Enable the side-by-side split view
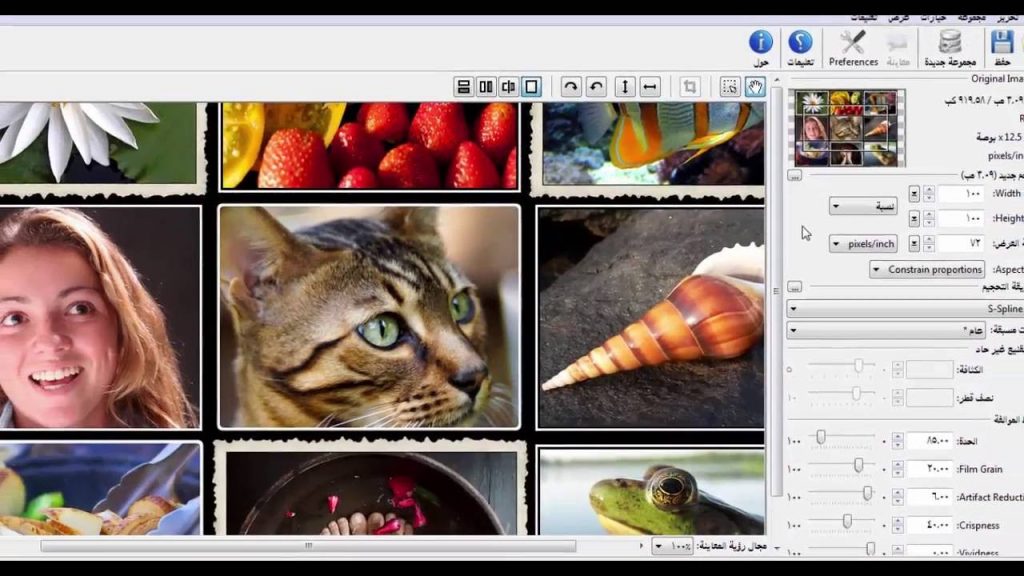This screenshot has height=576, width=1024. (x=484, y=87)
